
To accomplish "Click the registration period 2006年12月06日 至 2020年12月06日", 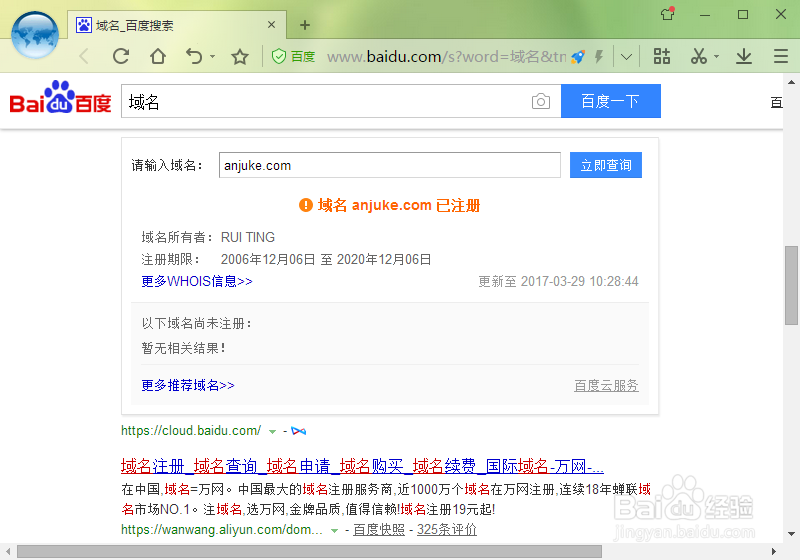I will click(326, 260).
